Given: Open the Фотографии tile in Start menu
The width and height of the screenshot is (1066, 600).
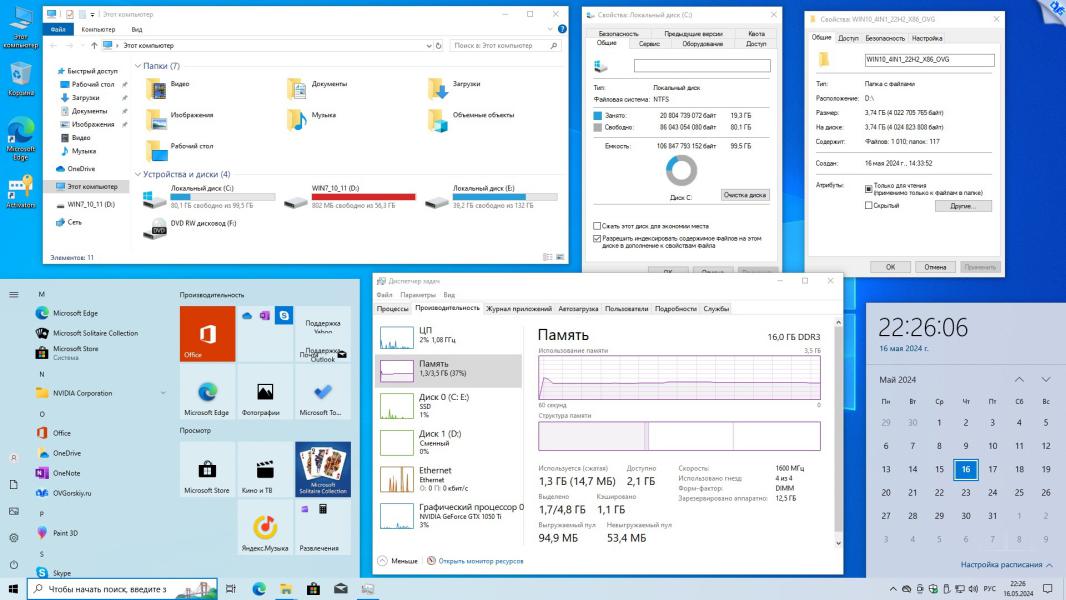Looking at the screenshot, I should pos(264,391).
